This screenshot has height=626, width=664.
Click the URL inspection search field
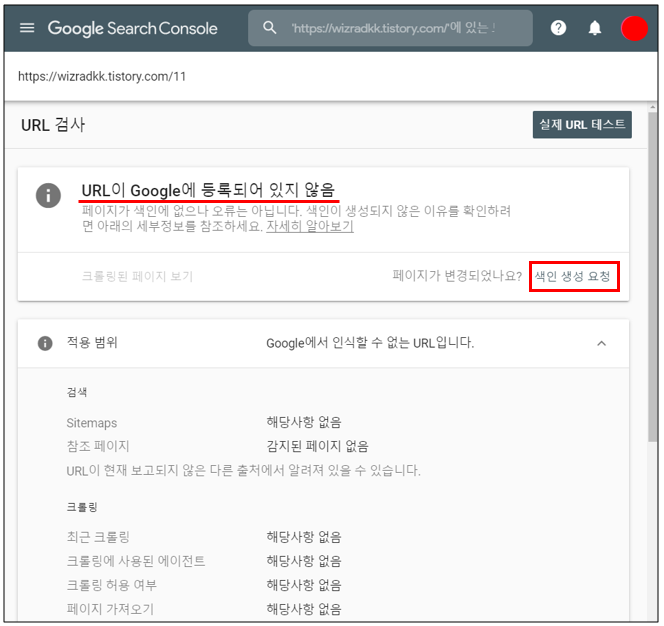click(390, 28)
